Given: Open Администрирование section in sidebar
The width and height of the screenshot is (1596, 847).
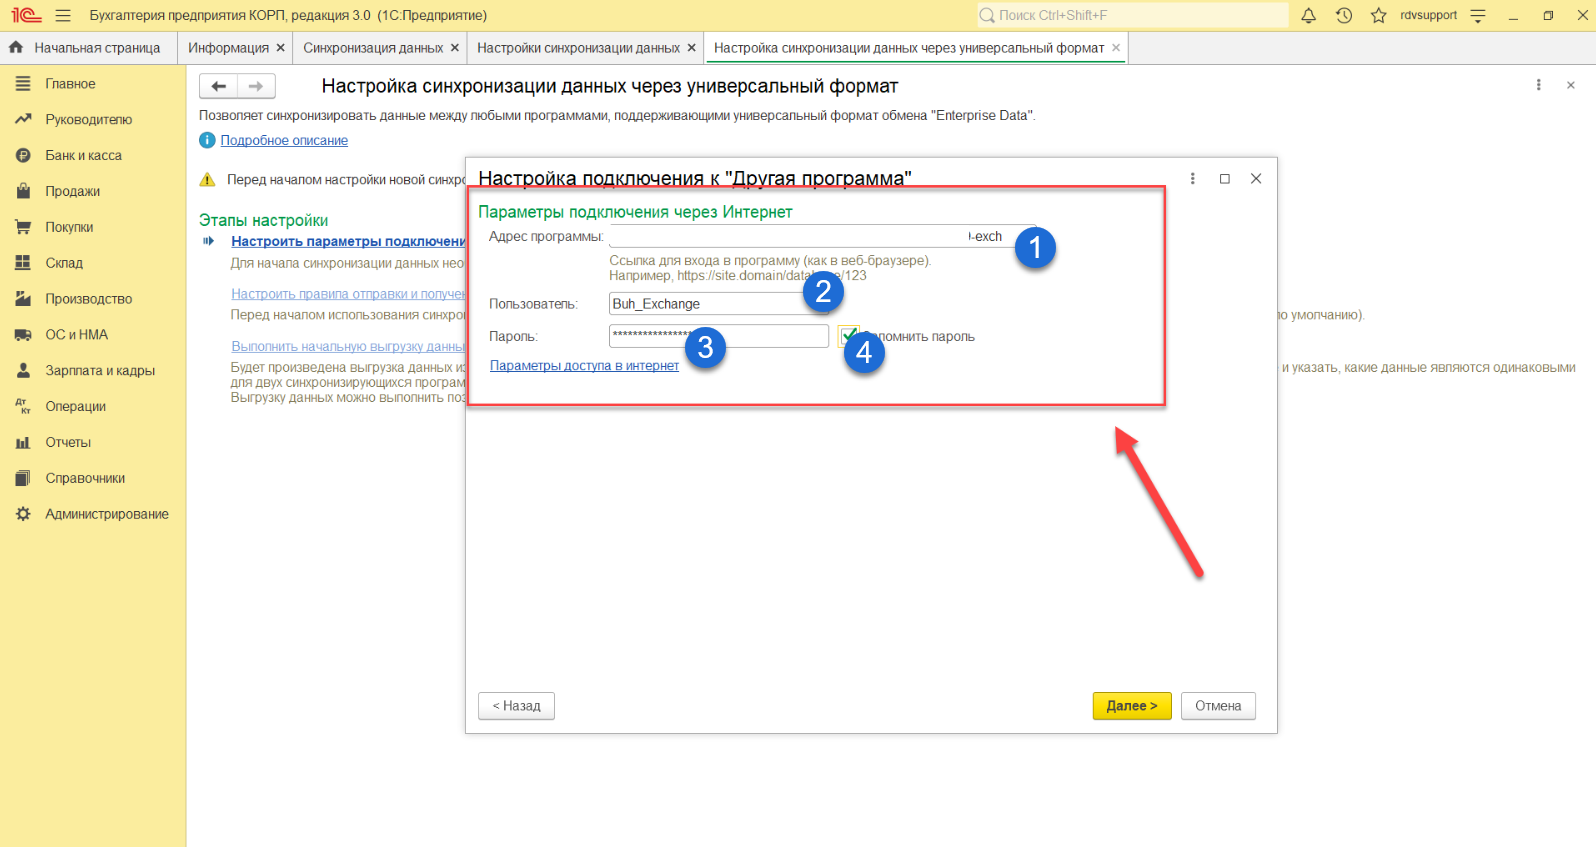Looking at the screenshot, I should coord(106,514).
